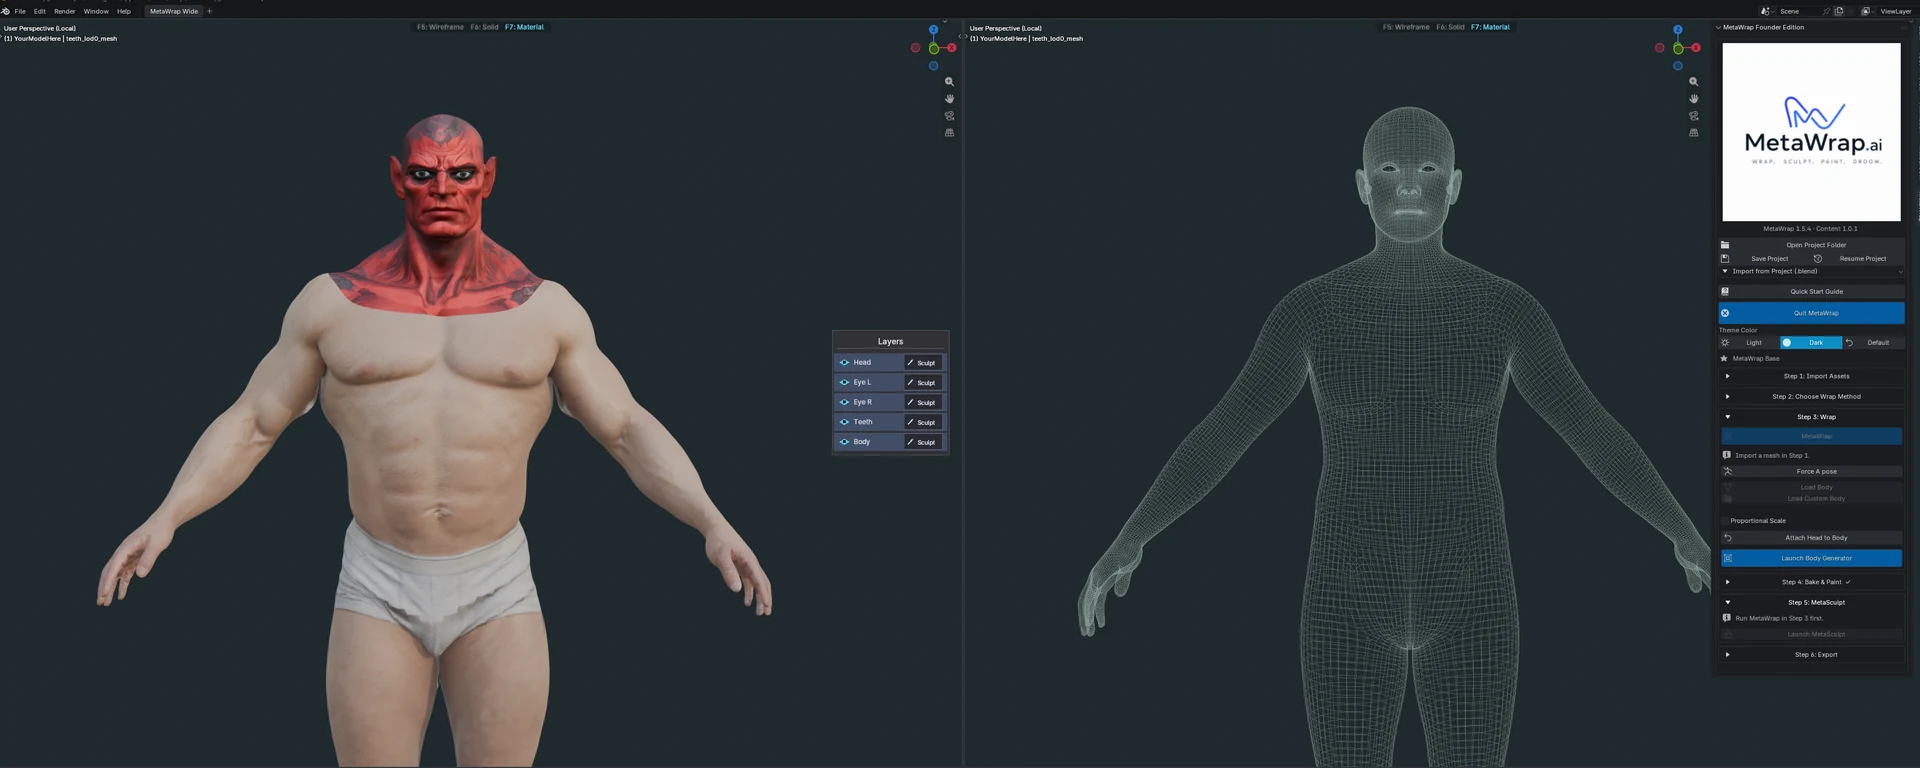Image resolution: width=1920 pixels, height=768 pixels.
Task: Click the Launch Body Generator icon
Action: pos(1727,558)
